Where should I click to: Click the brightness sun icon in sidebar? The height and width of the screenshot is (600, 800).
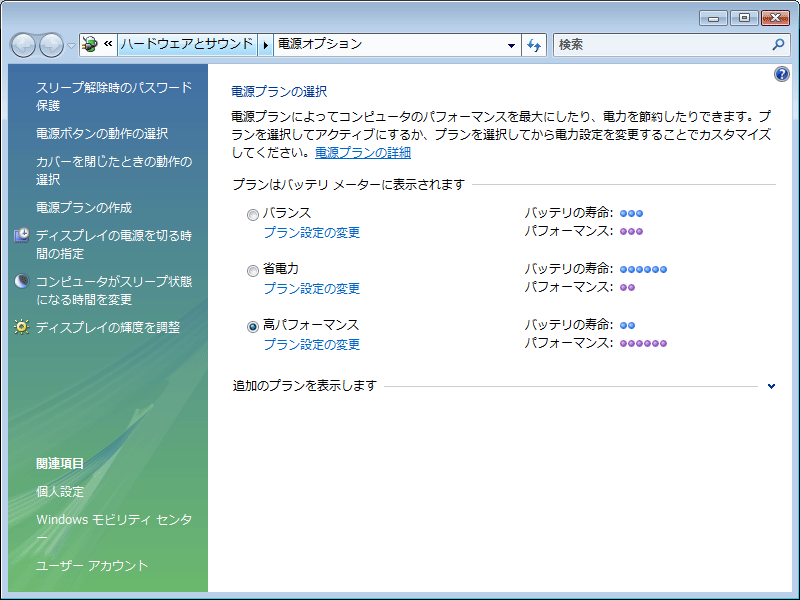click(x=21, y=327)
